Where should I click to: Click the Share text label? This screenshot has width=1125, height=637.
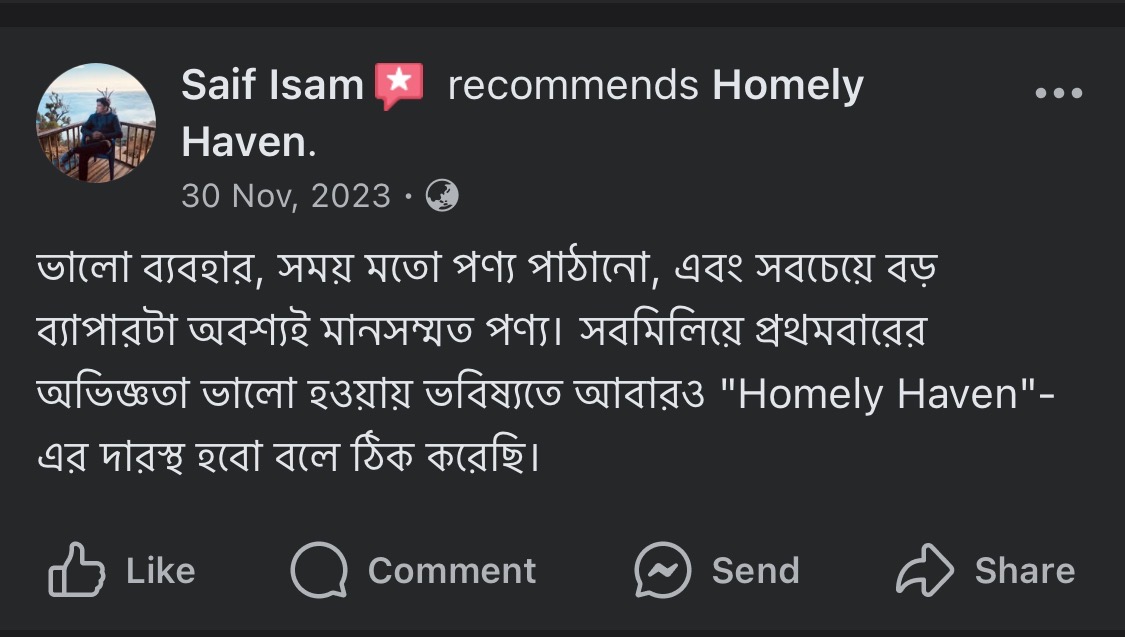1025,572
